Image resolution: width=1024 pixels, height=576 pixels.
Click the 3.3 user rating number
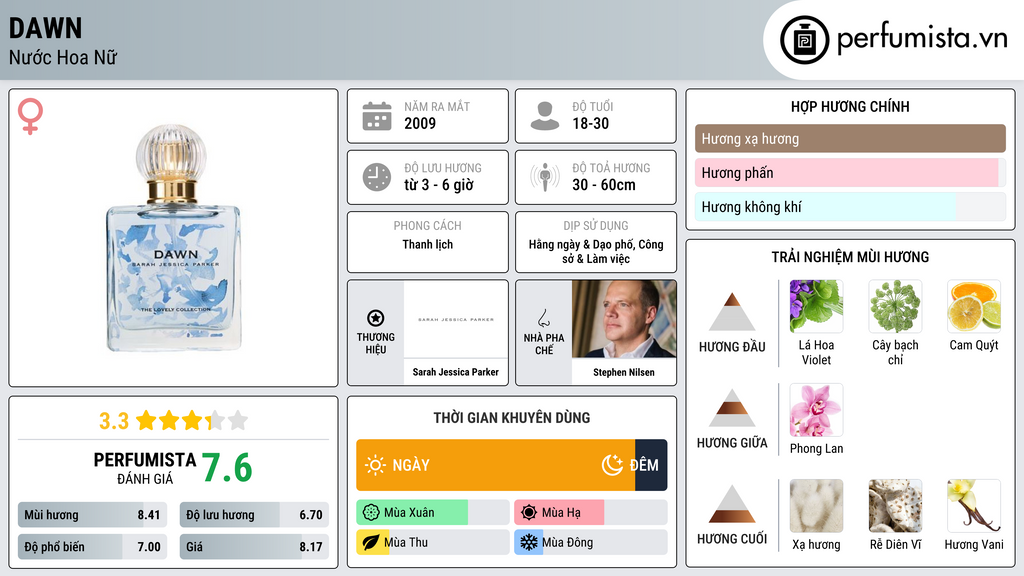pos(114,421)
